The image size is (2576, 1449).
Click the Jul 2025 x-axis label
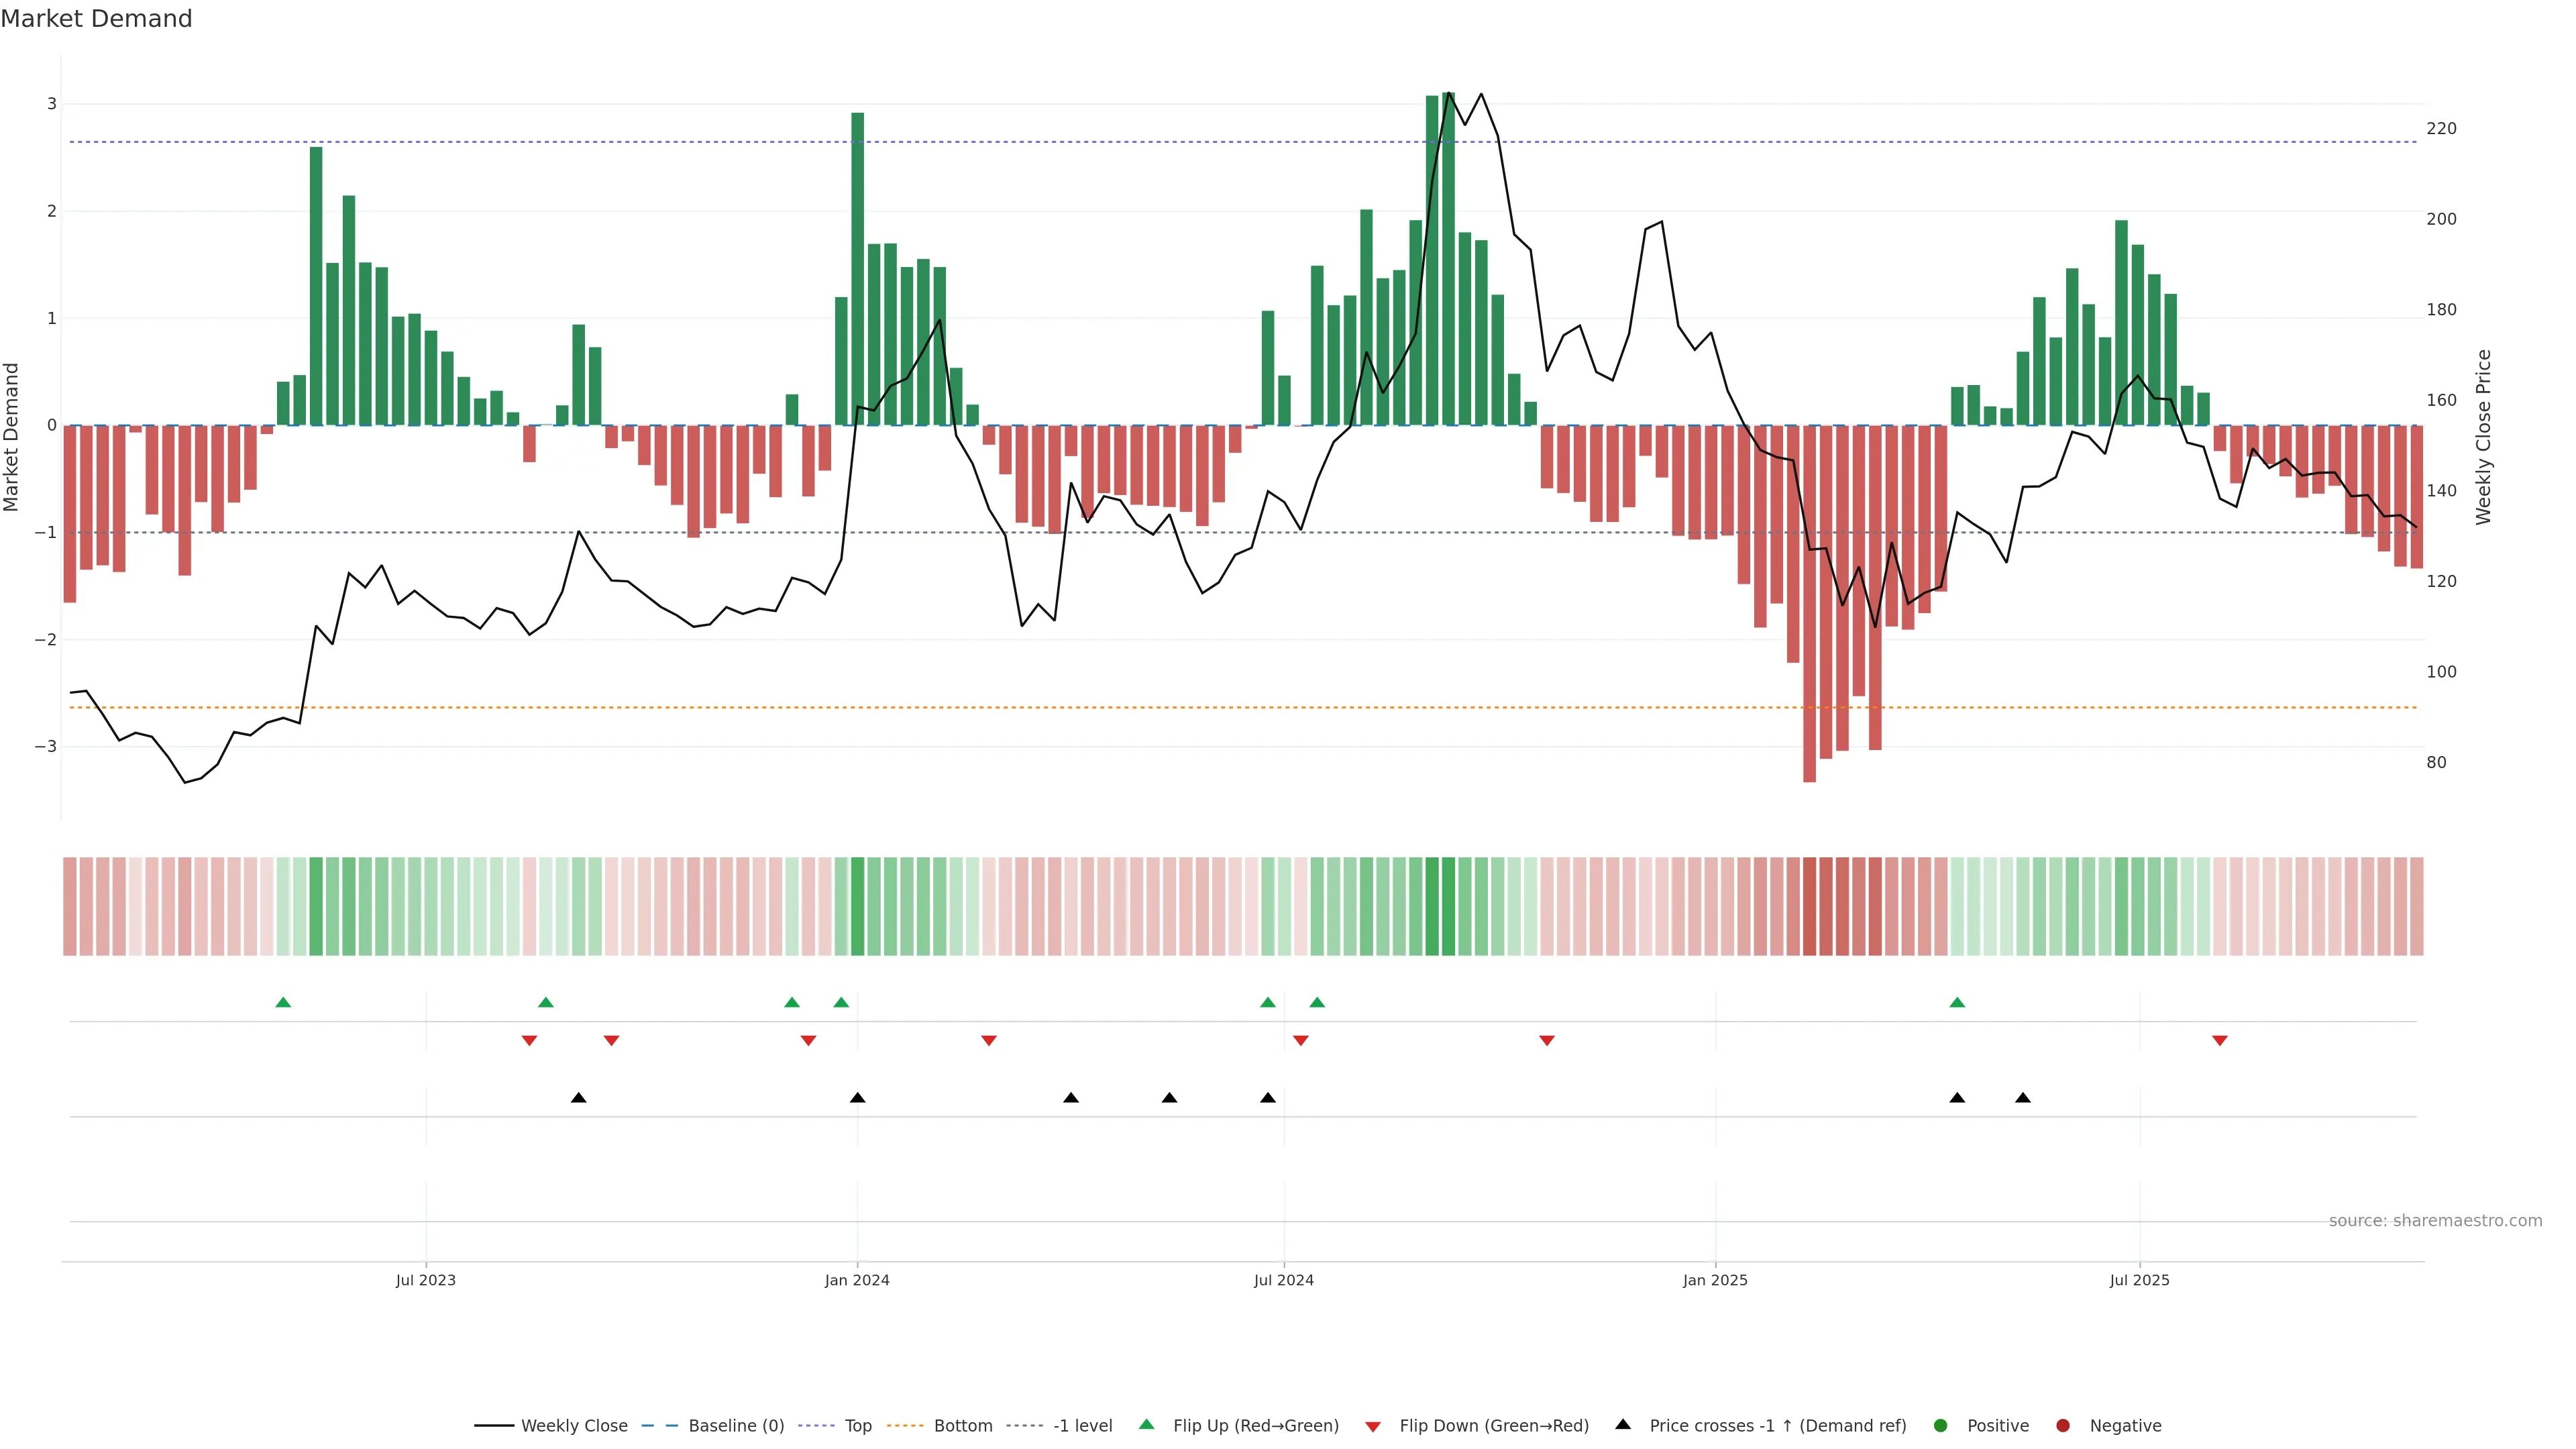click(2140, 1280)
